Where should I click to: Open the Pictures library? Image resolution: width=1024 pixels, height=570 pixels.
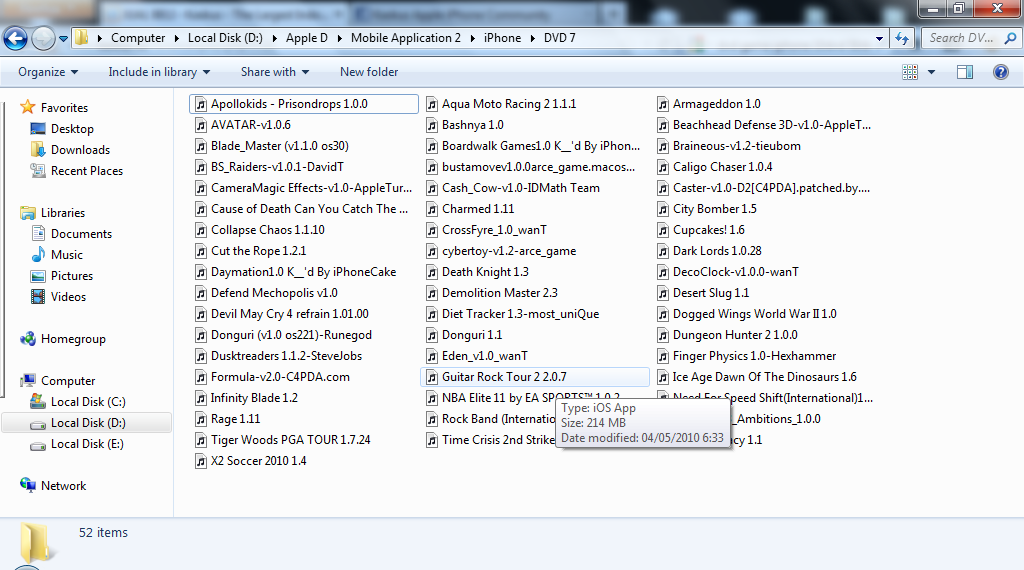pos(72,276)
